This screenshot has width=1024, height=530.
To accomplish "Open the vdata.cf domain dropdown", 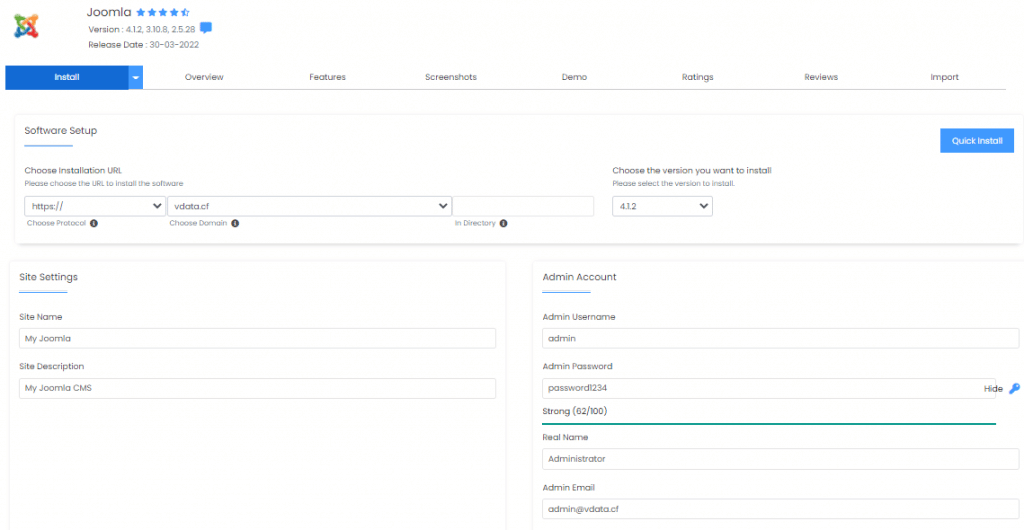I will click(310, 206).
